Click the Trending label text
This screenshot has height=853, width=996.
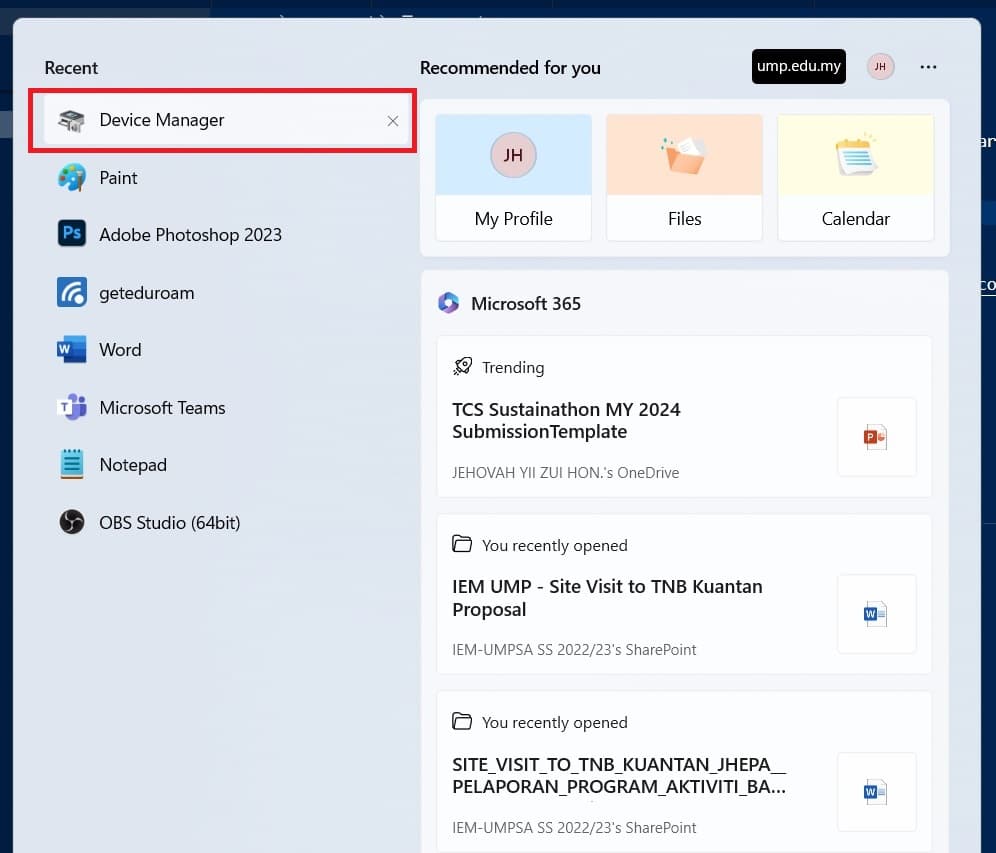(x=513, y=368)
